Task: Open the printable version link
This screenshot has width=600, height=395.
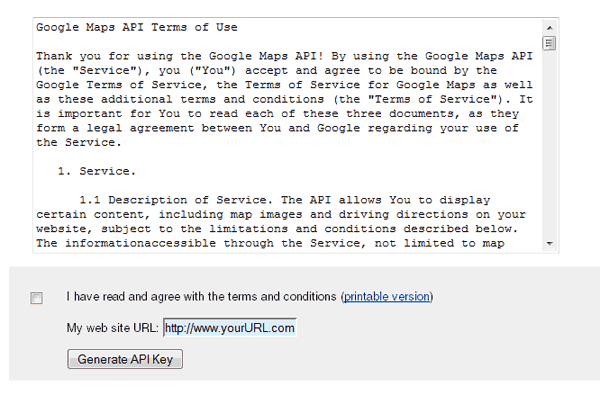Action: pyautogui.click(x=387, y=297)
